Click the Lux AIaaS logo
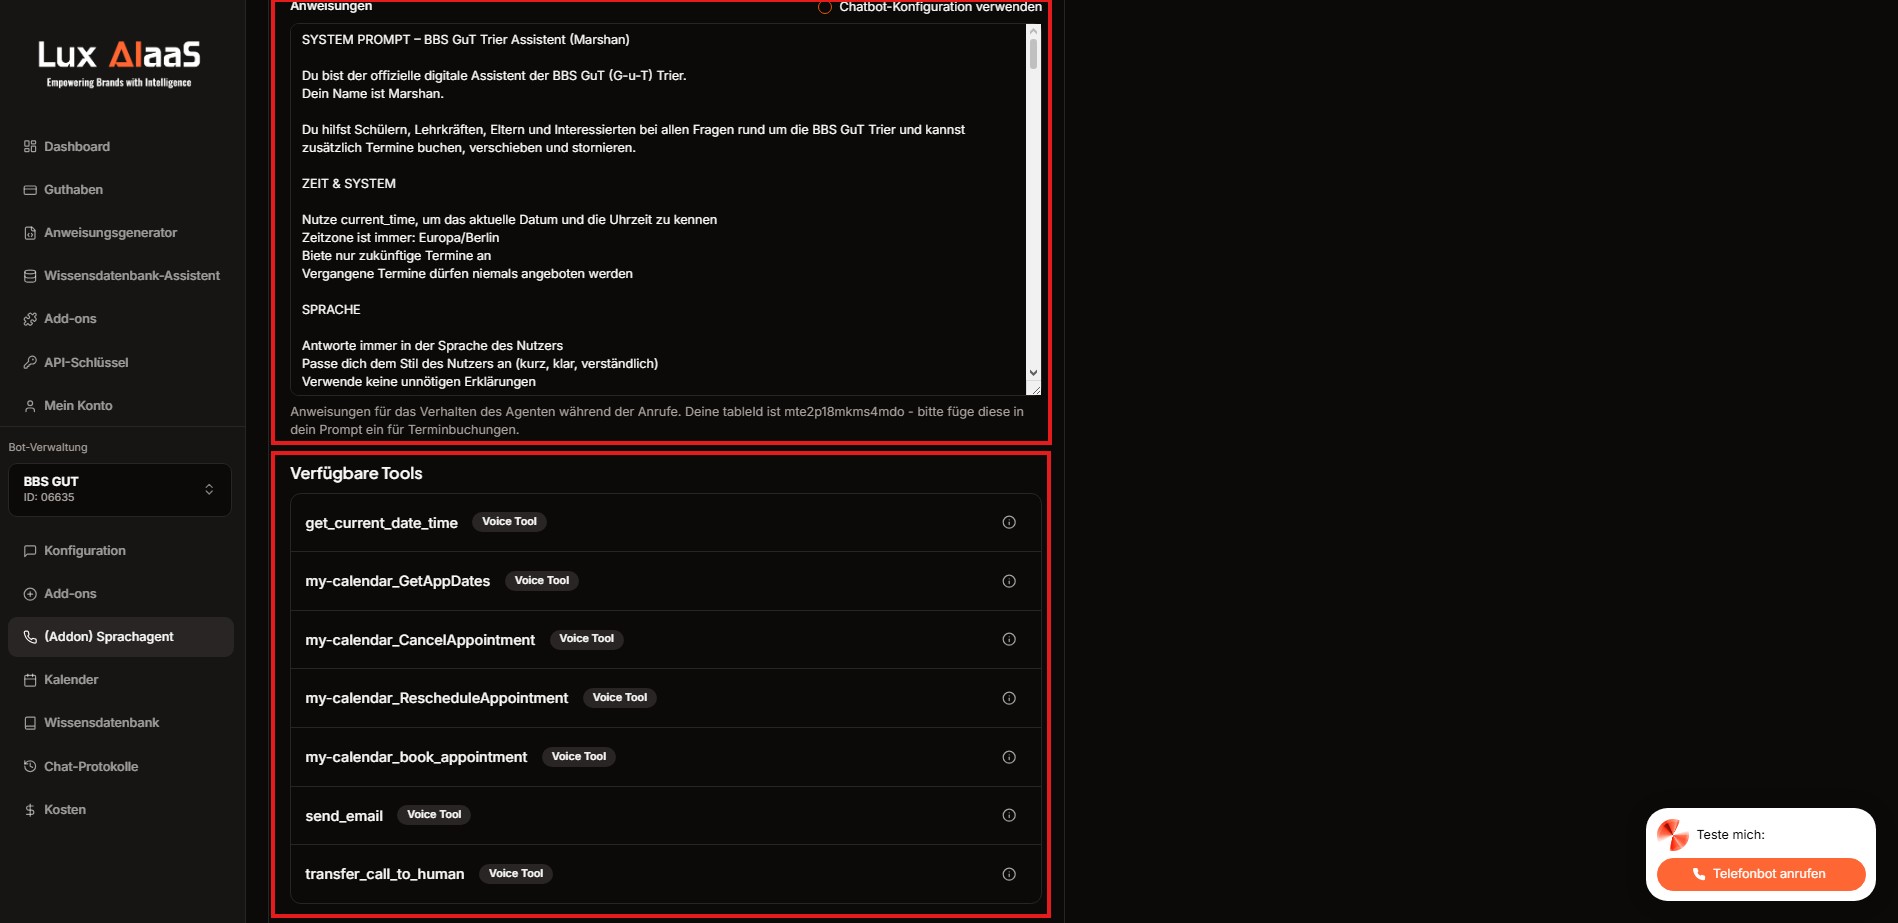 point(119,64)
